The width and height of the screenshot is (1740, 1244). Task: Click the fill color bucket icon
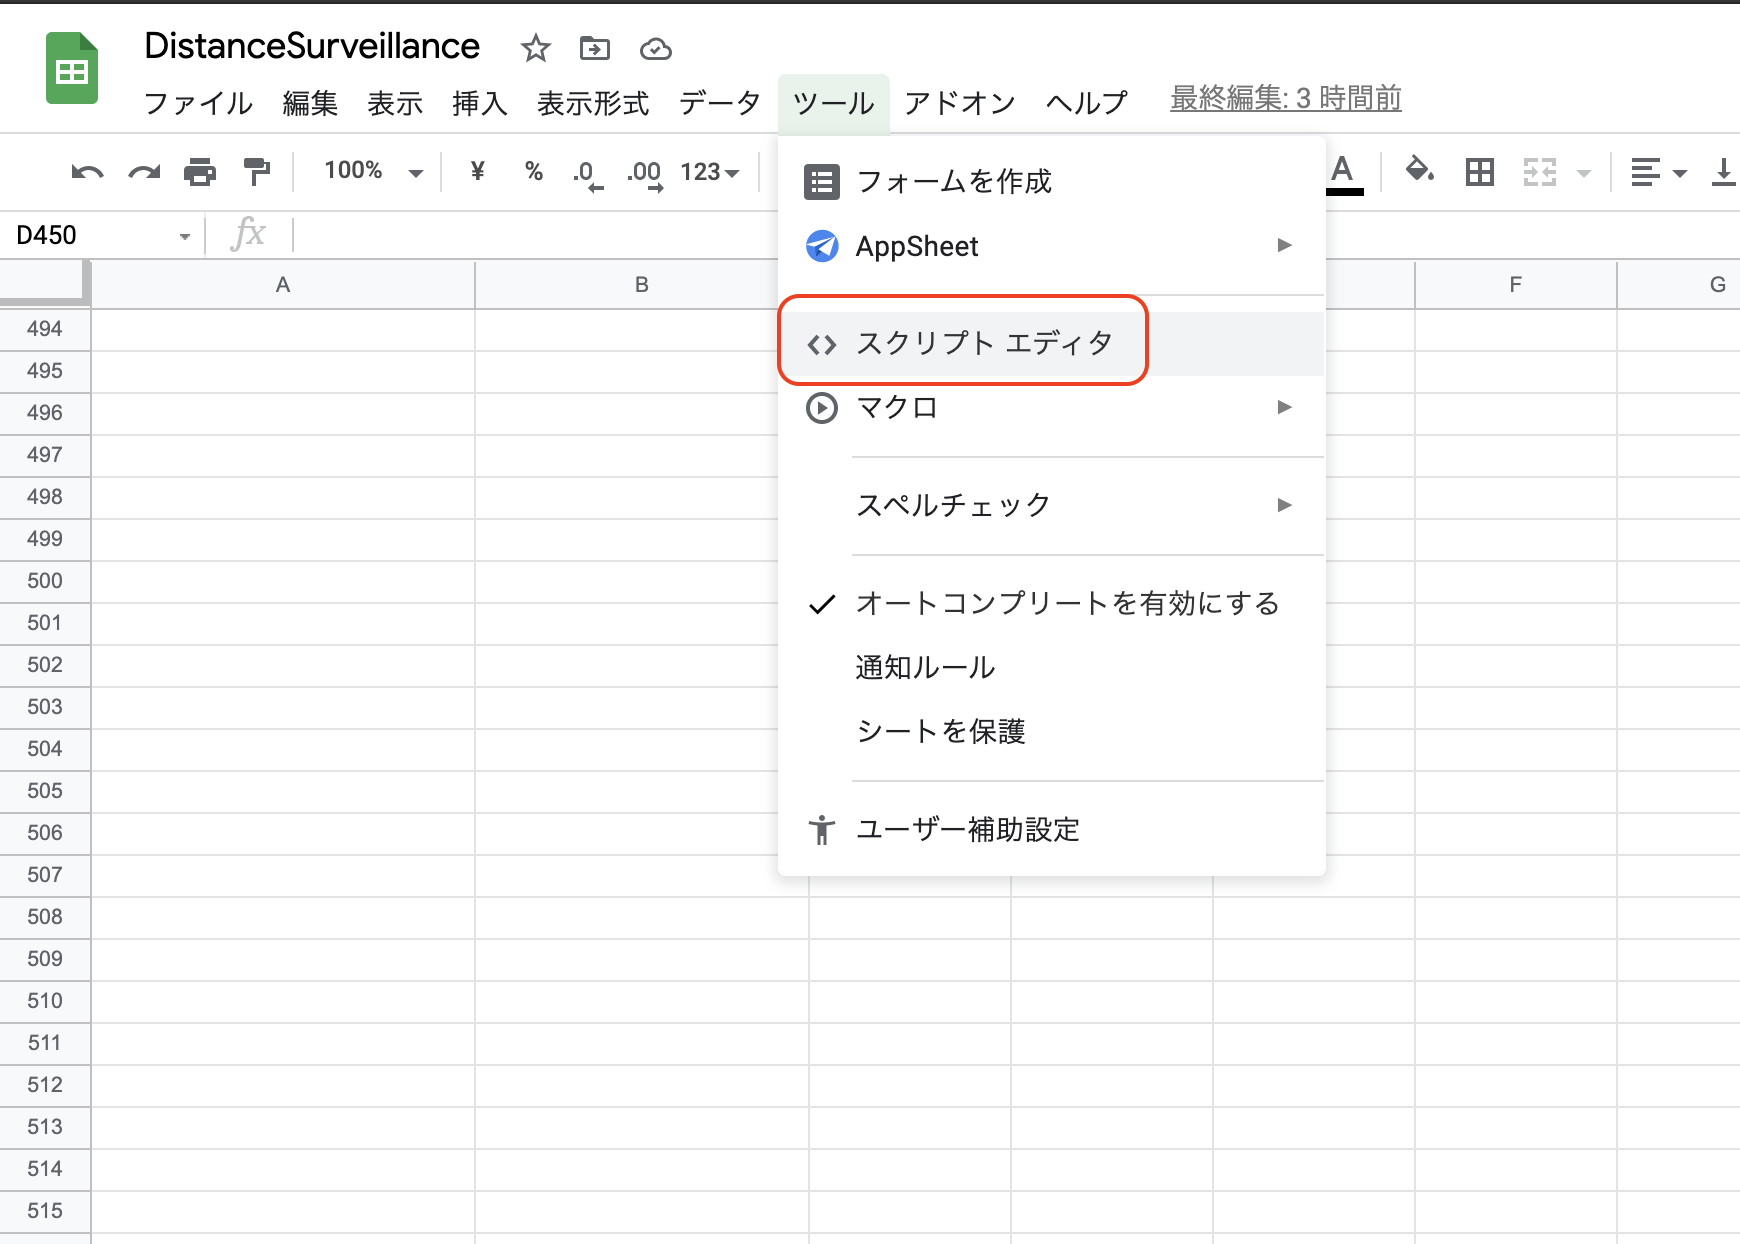pyautogui.click(x=1419, y=171)
